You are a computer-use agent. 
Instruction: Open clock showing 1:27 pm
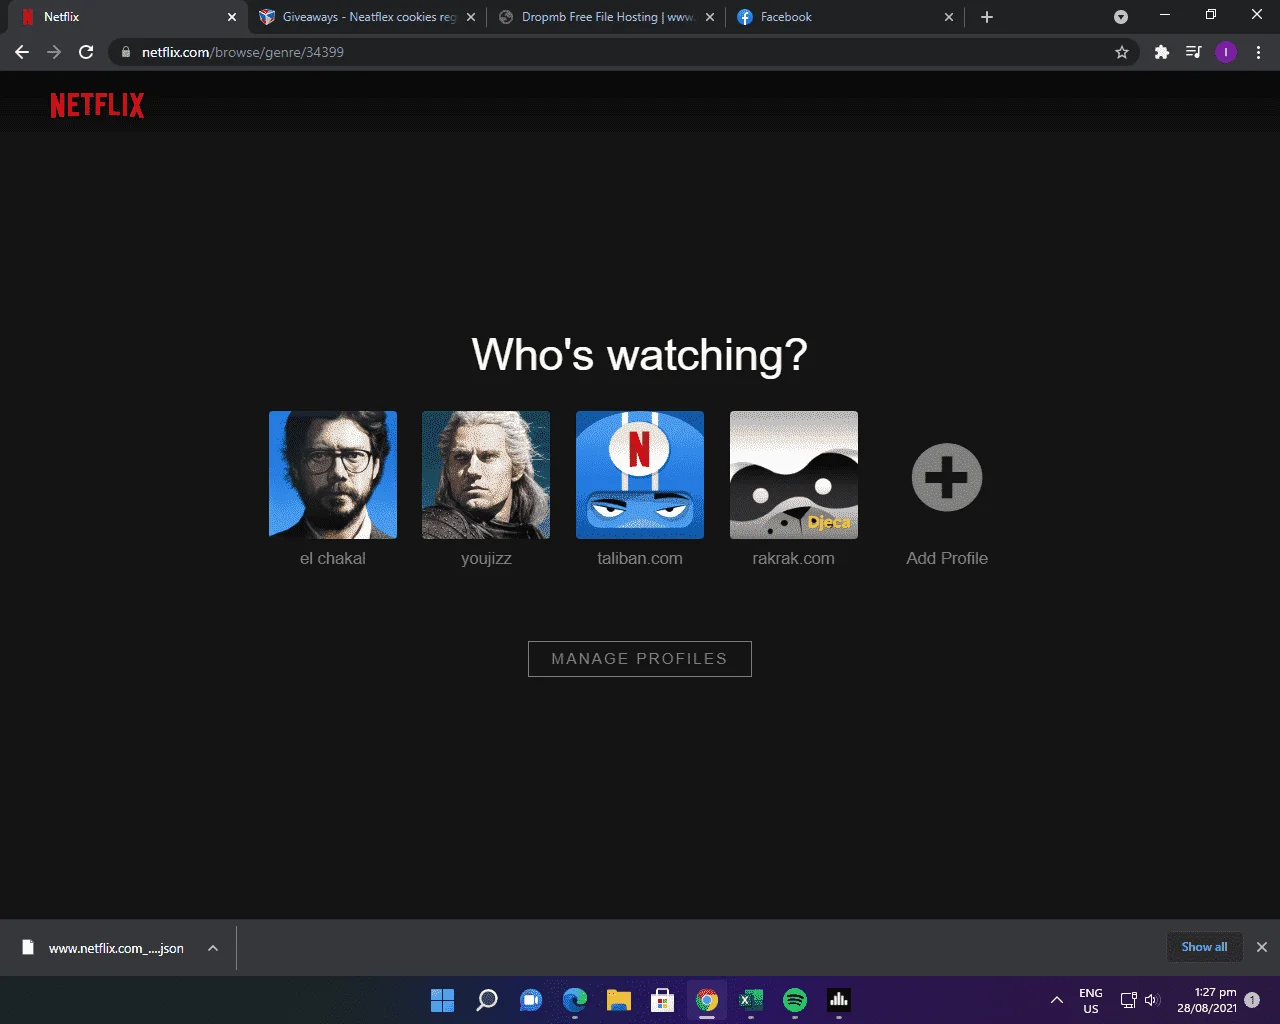(1207, 1000)
